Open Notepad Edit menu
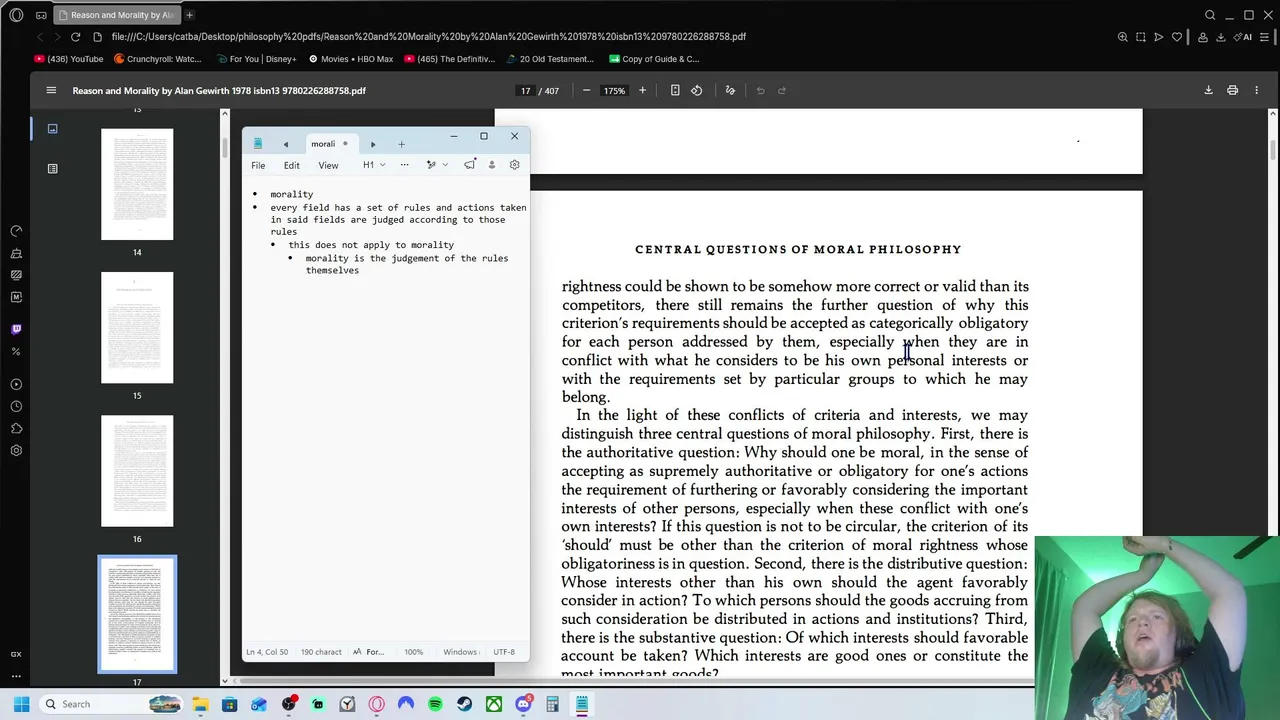 [291, 165]
